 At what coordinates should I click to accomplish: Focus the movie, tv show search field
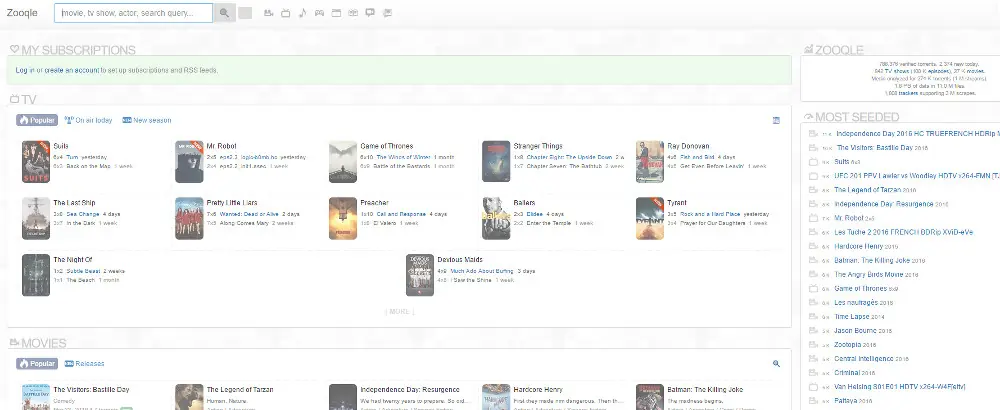coord(133,13)
